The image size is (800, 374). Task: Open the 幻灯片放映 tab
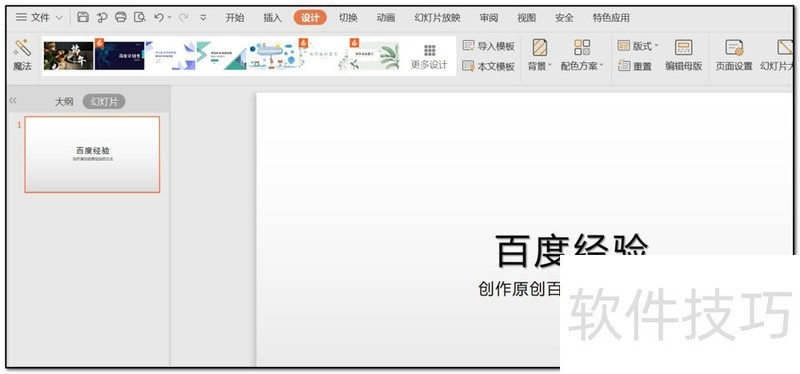pyautogui.click(x=437, y=18)
